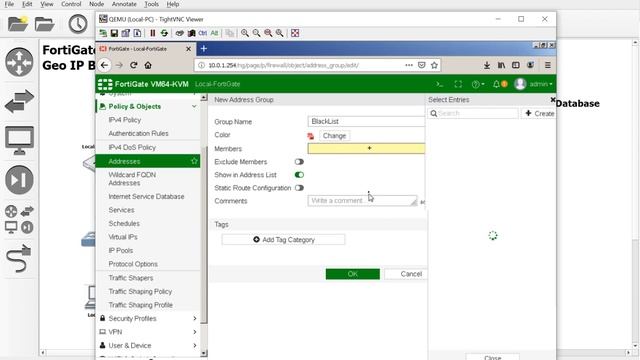This screenshot has width=640, height=360.
Task: Send Ctrl key via TightVNC toolbar
Action: (x=203, y=33)
